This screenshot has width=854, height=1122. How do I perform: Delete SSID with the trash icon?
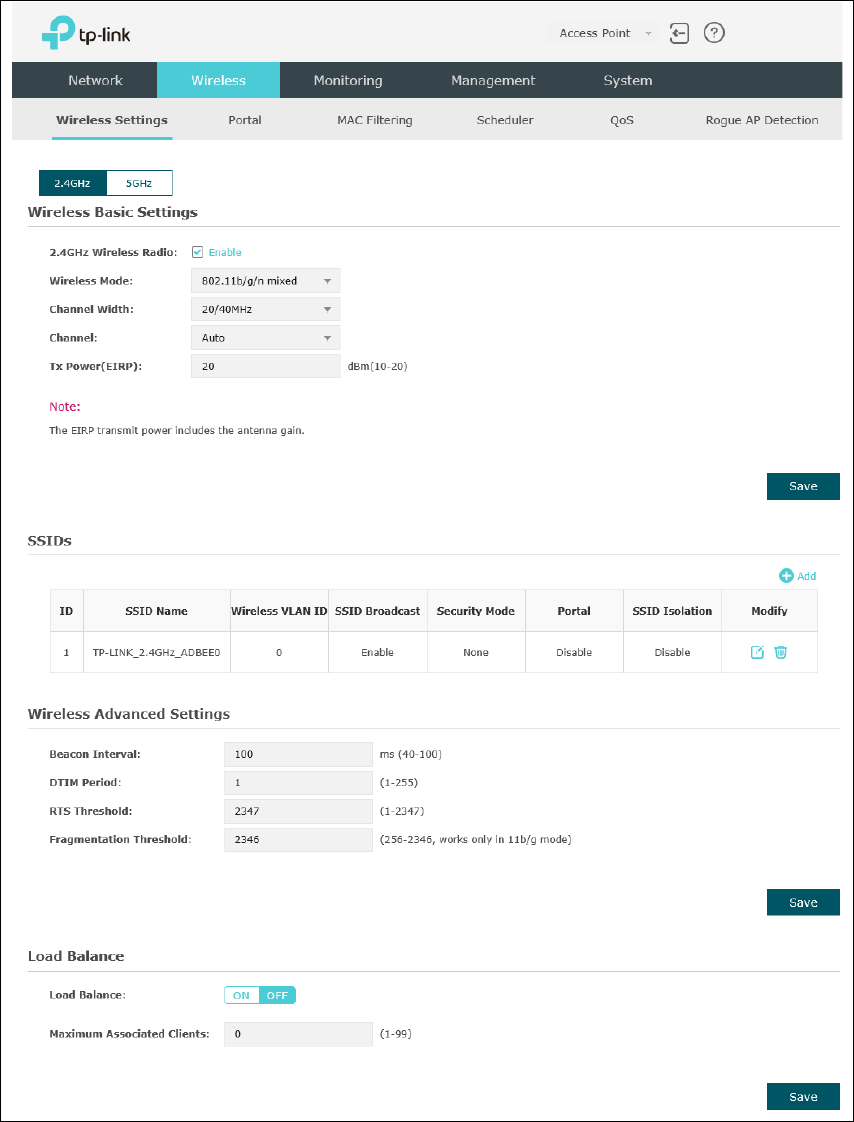pos(780,652)
